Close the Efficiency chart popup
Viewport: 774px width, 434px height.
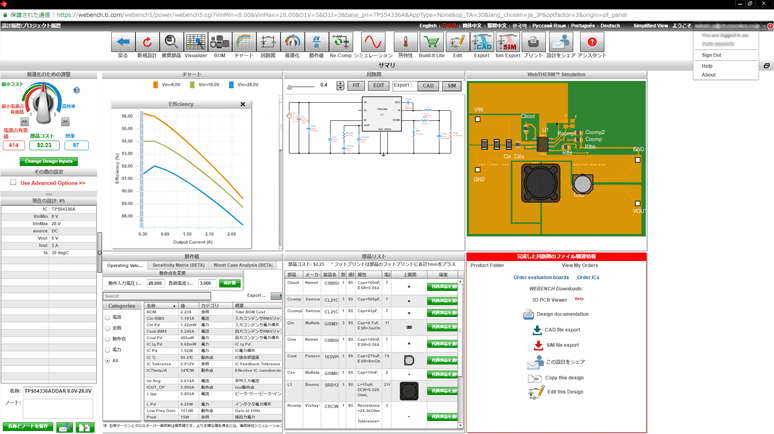(x=243, y=104)
